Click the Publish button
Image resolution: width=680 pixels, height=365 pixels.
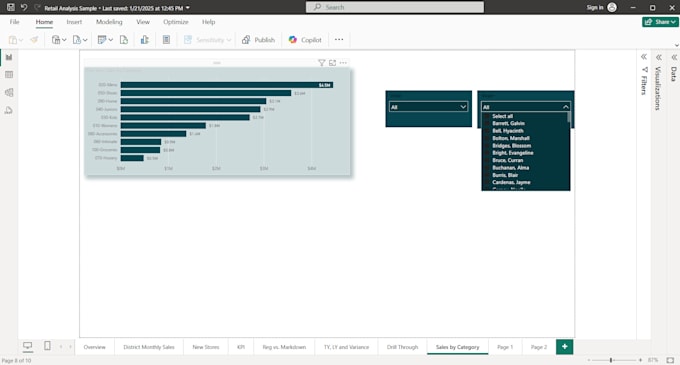point(258,40)
